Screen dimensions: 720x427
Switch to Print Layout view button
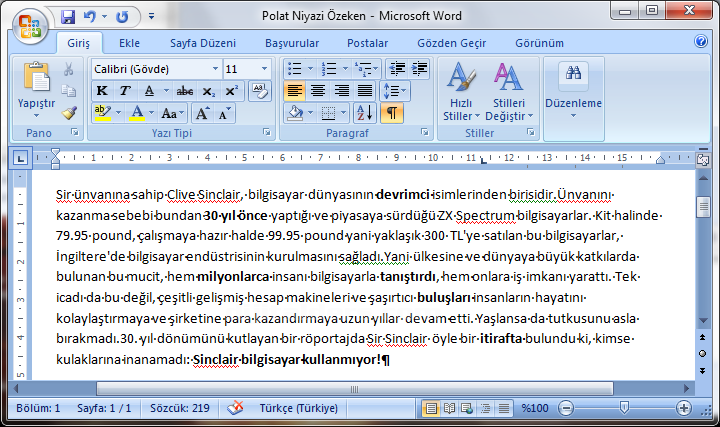pos(431,408)
